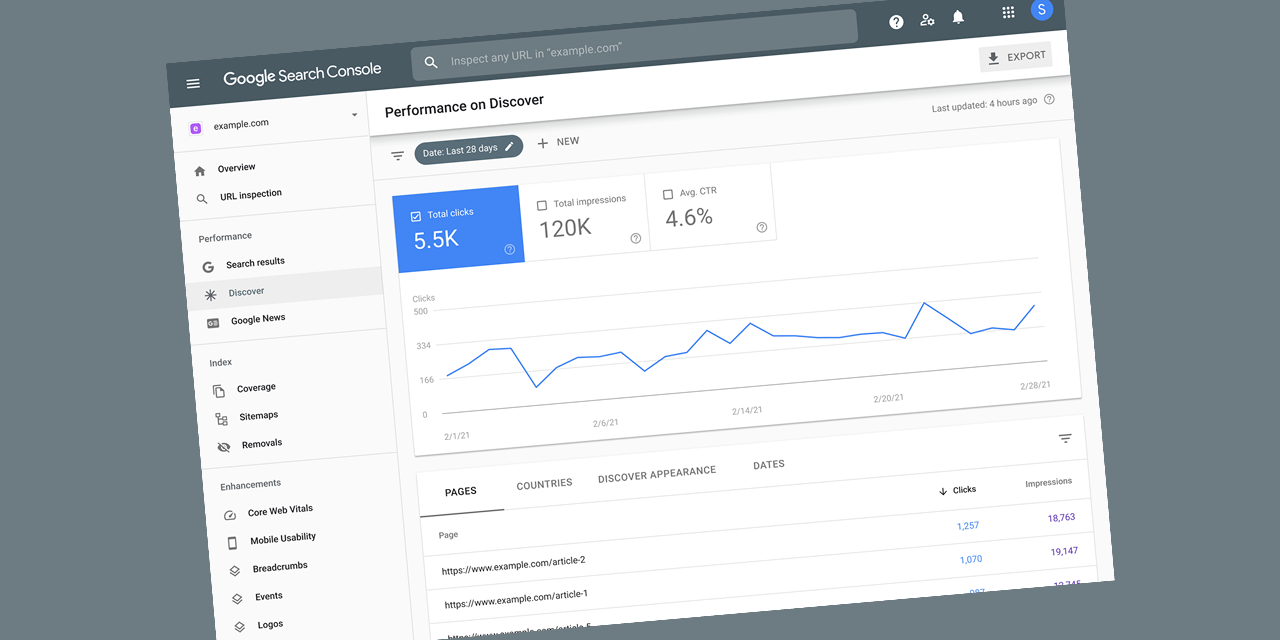
Task: Click the Google G Search results icon
Action: coord(208,267)
